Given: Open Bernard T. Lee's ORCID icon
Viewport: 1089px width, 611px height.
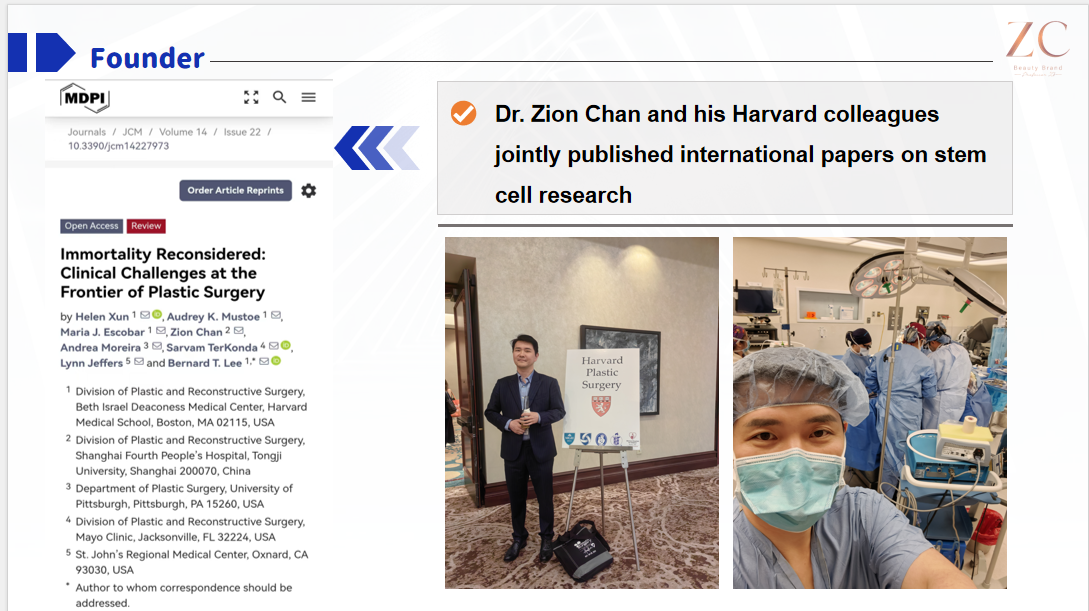Looking at the screenshot, I should pyautogui.click(x=276, y=362).
